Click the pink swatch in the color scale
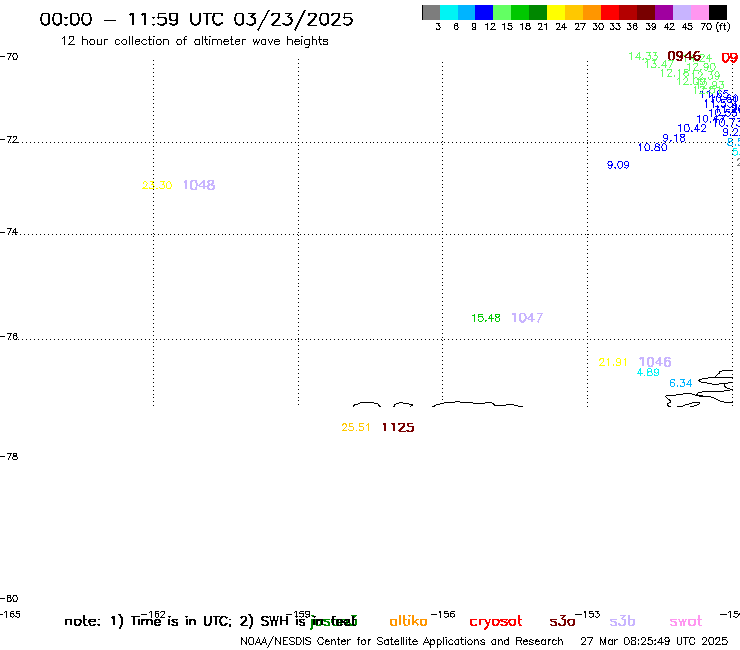This screenshot has height=650, width=740. point(700,13)
